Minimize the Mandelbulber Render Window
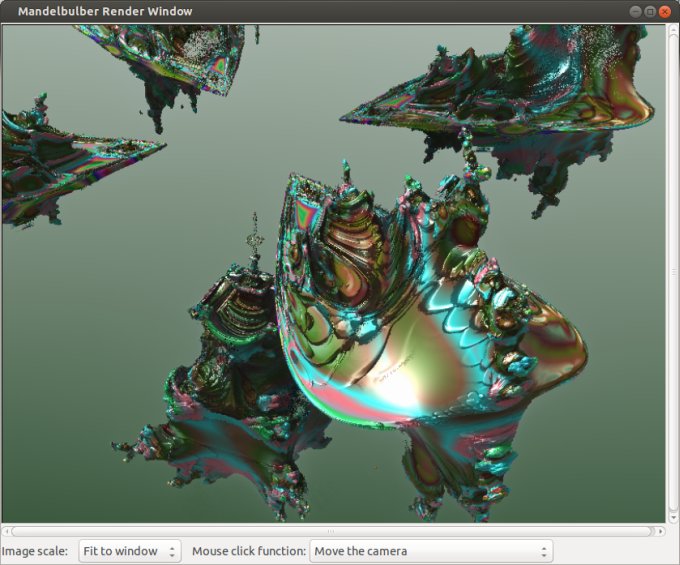This screenshot has width=680, height=565. click(636, 11)
